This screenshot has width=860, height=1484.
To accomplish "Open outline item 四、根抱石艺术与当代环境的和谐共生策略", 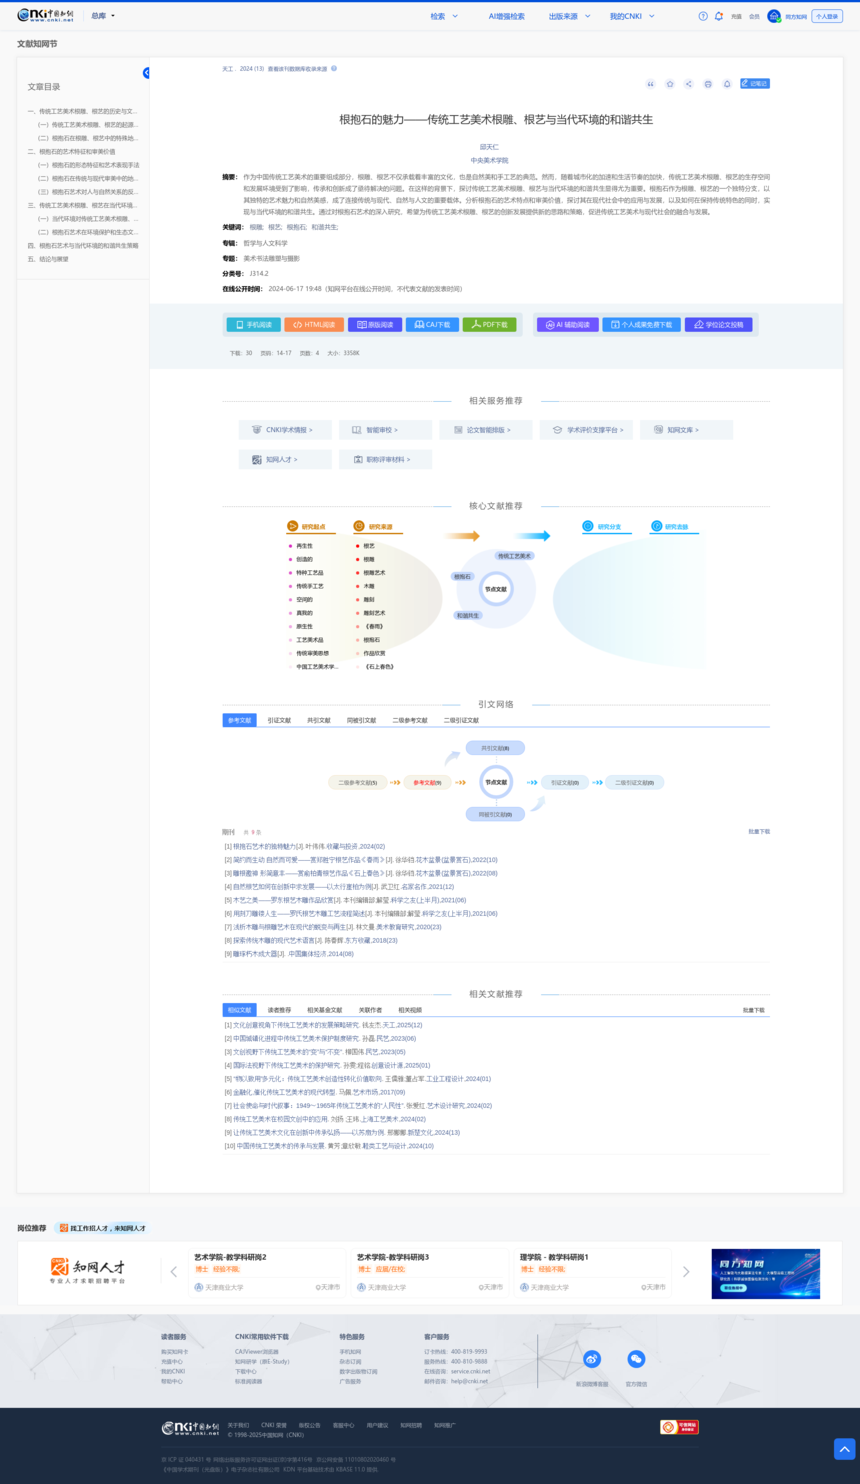I will (x=84, y=245).
